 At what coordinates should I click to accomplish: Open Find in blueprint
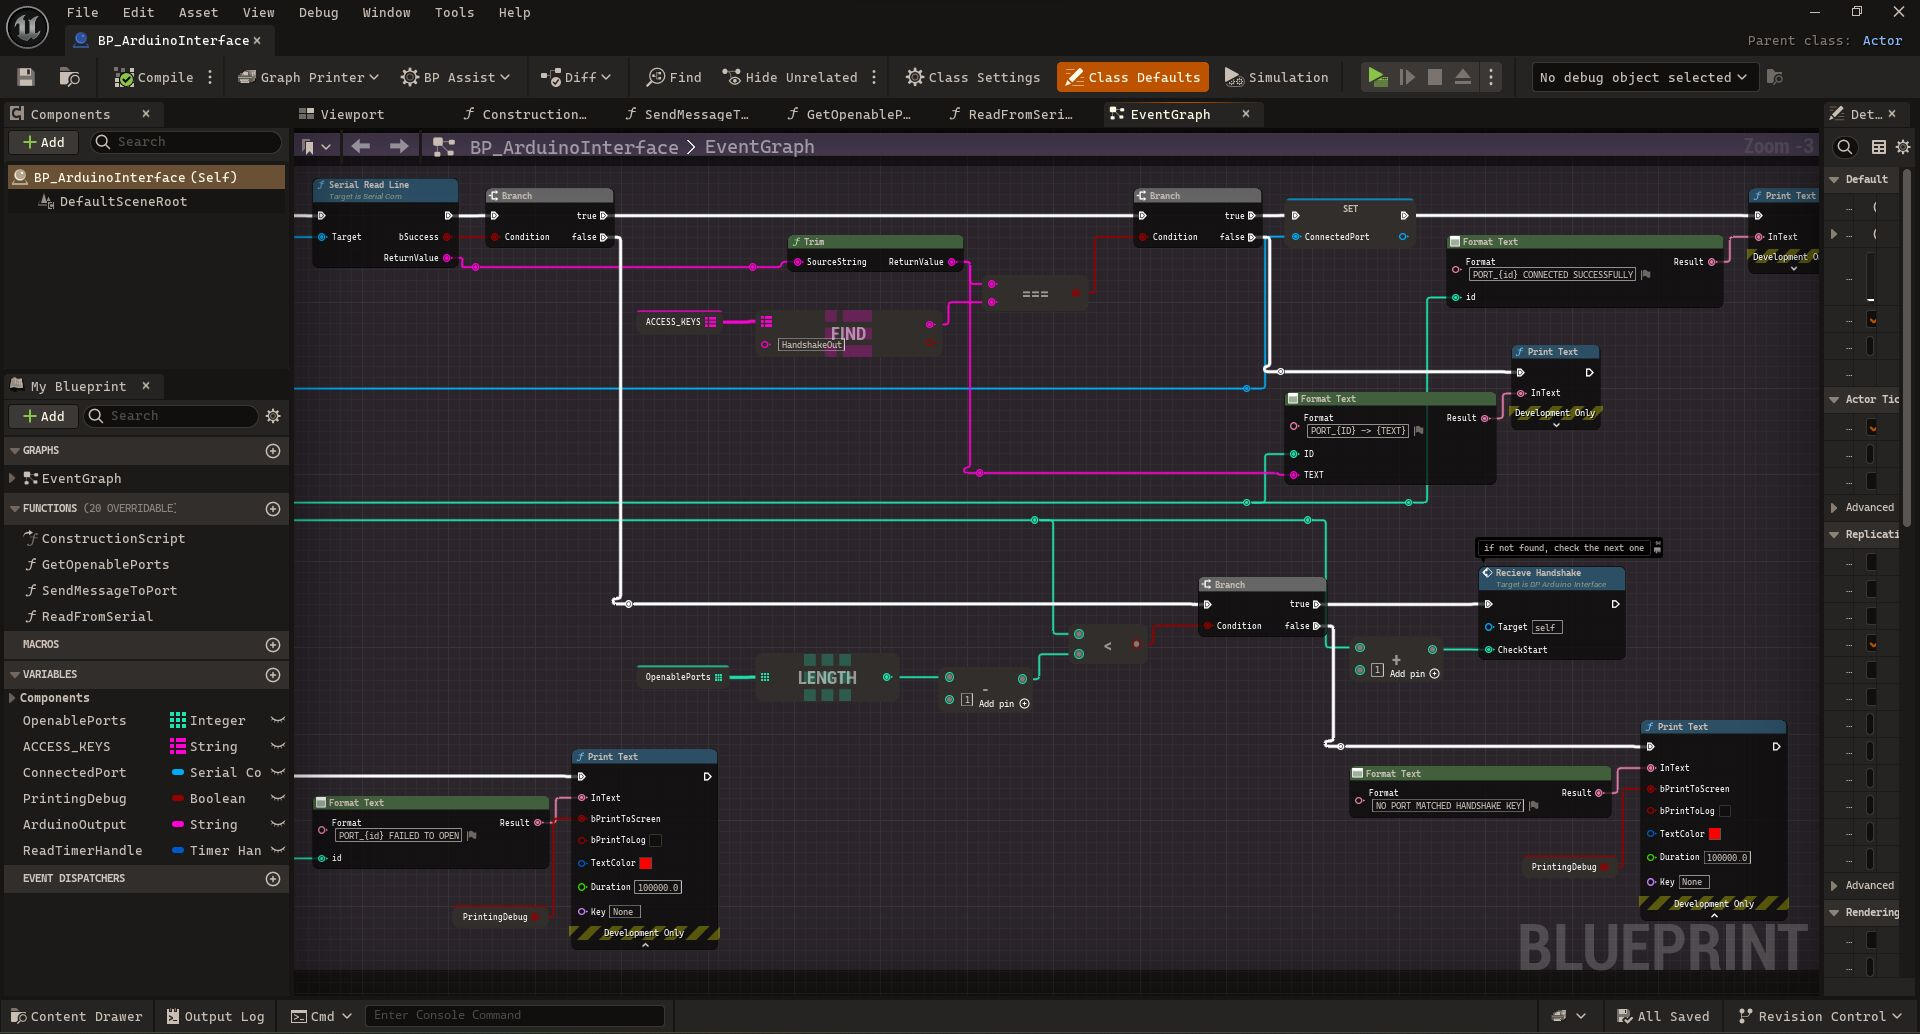(x=674, y=77)
